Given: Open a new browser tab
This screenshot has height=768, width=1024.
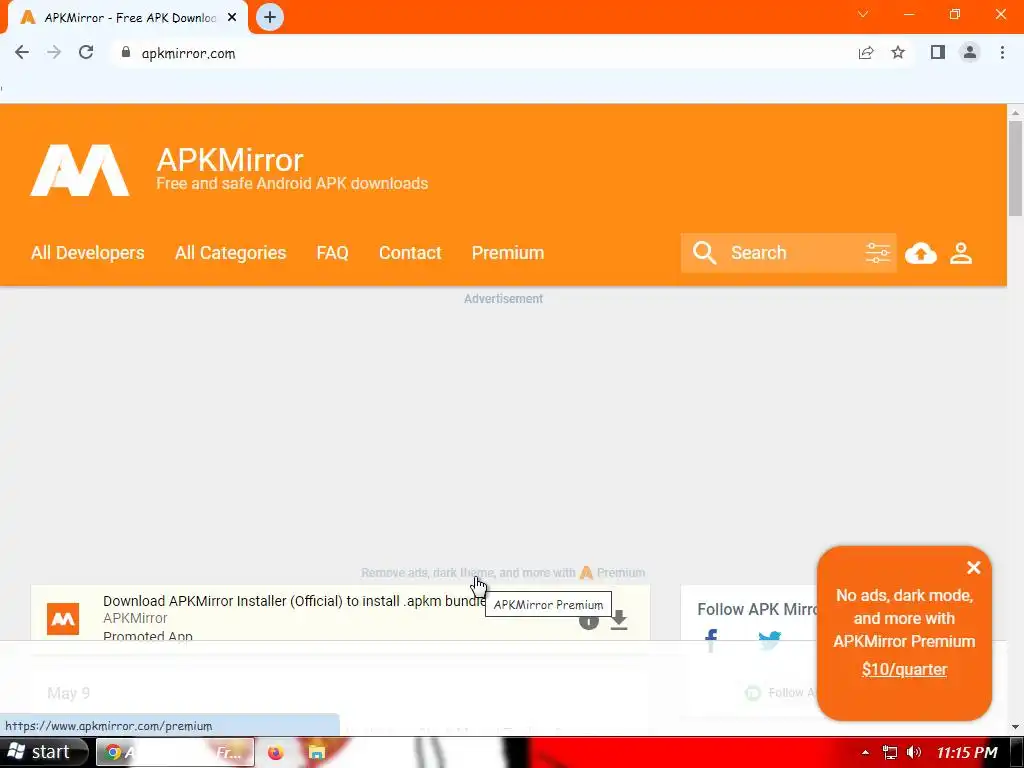Looking at the screenshot, I should pyautogui.click(x=270, y=17).
